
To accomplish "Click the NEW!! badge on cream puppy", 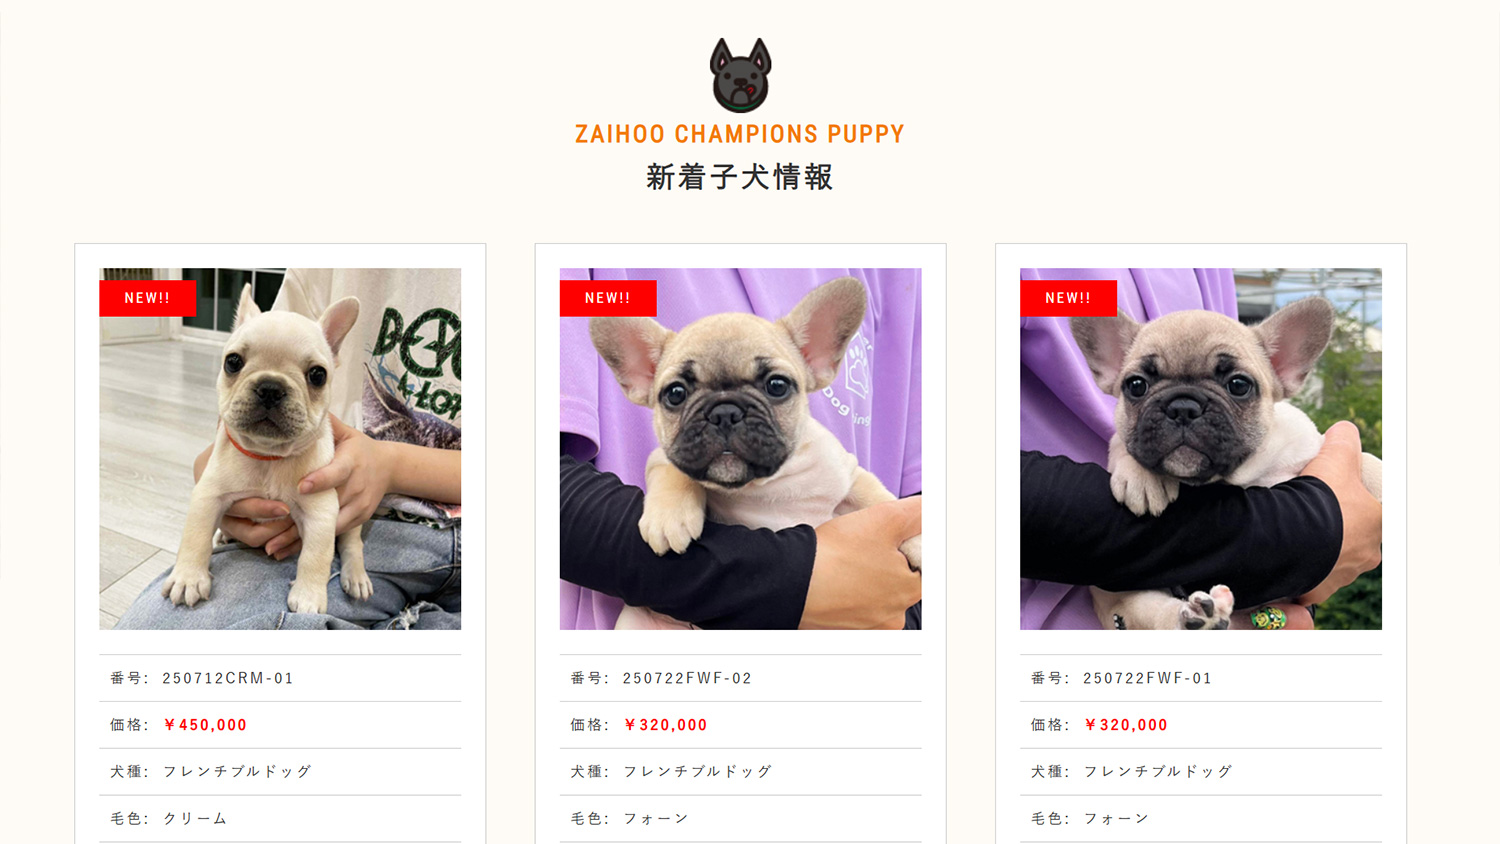I will click(147, 298).
